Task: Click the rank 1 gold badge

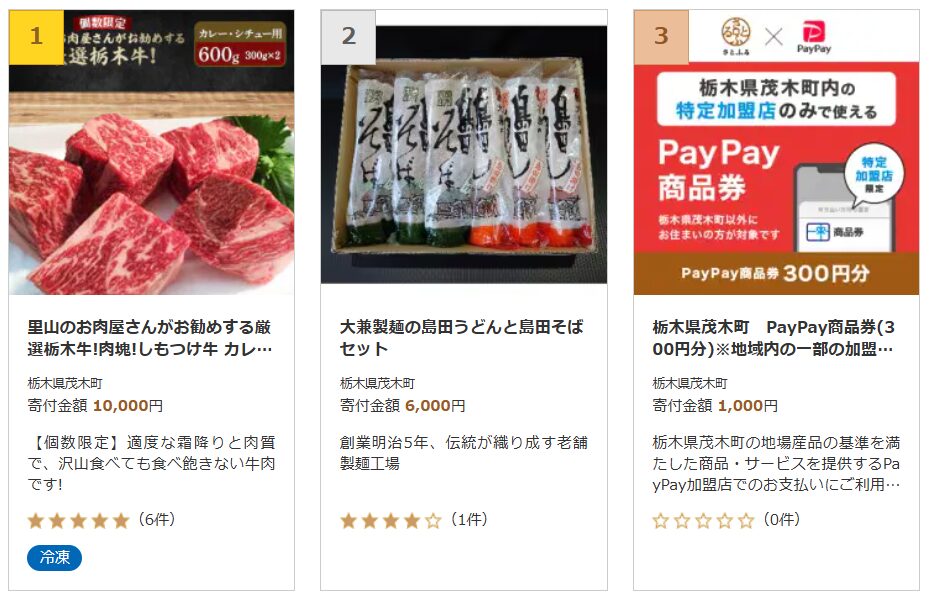Action: [x=36, y=37]
